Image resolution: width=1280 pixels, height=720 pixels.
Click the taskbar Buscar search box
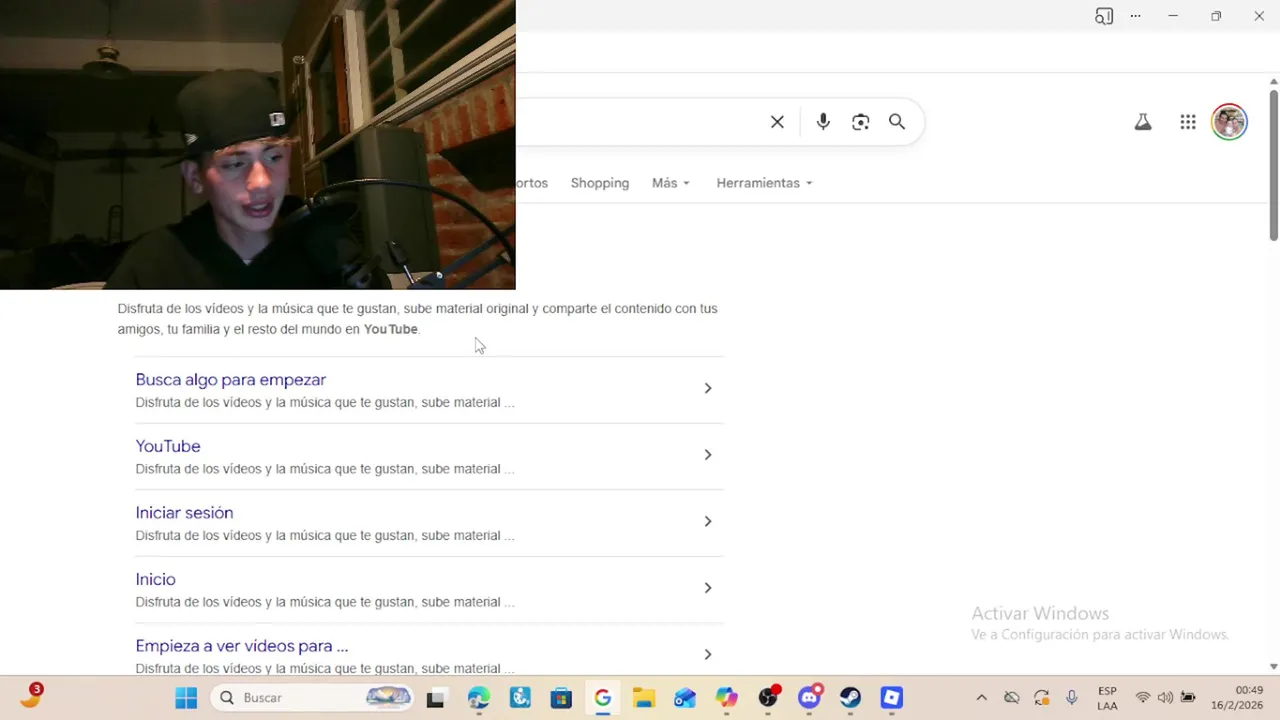coord(313,698)
